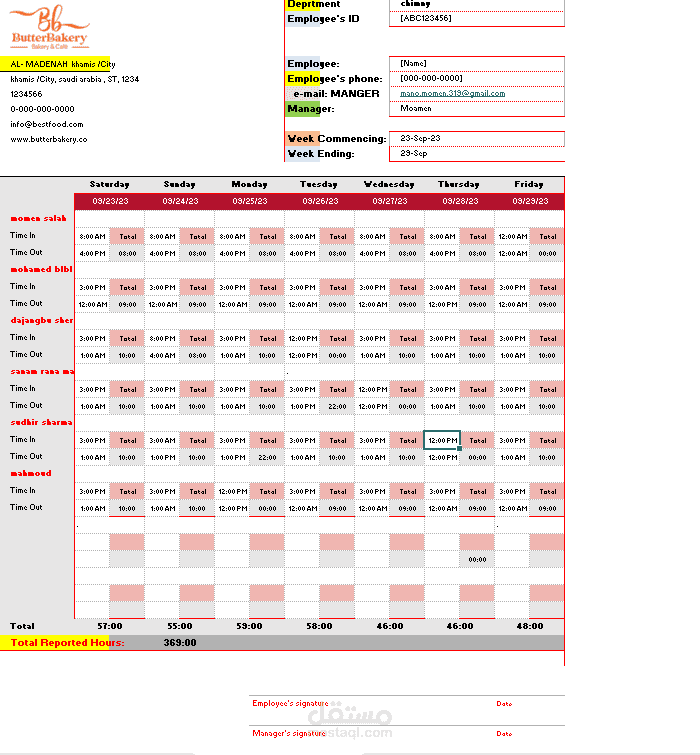
Task: Select employee name mohamed blbl
Action: (x=41, y=270)
